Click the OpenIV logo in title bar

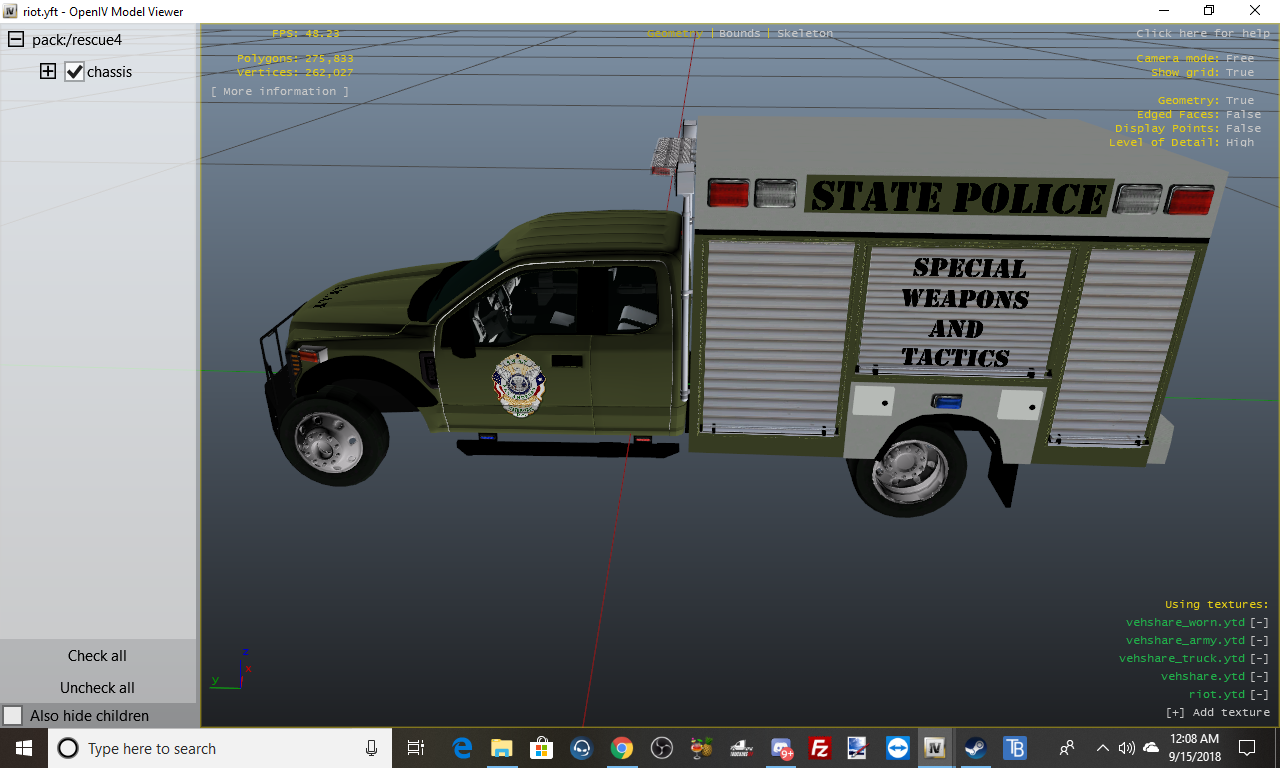pyautogui.click(x=11, y=11)
